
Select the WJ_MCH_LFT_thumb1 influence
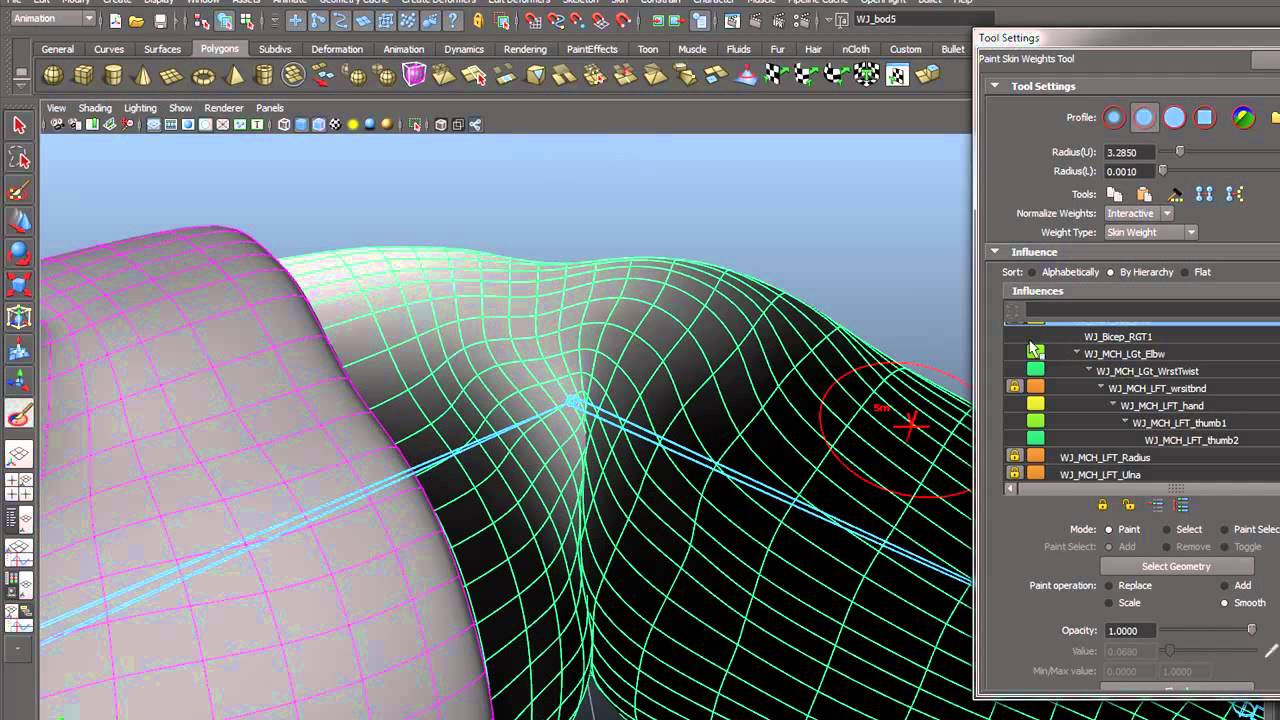point(1179,423)
